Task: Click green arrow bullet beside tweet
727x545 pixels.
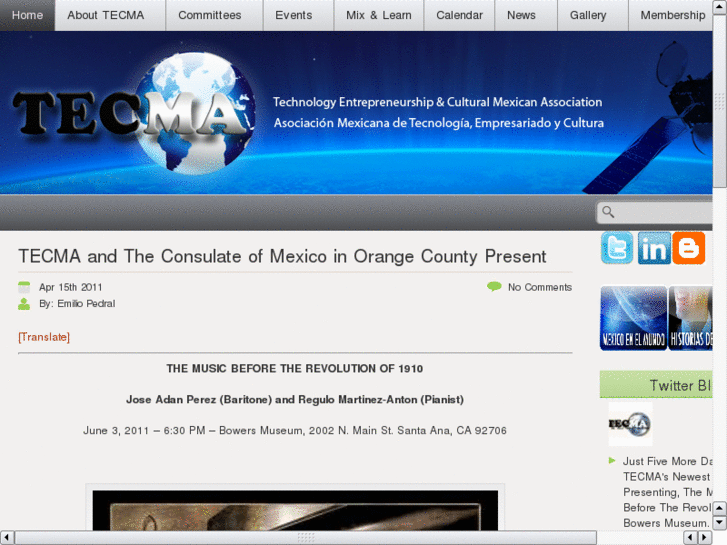Action: point(612,461)
